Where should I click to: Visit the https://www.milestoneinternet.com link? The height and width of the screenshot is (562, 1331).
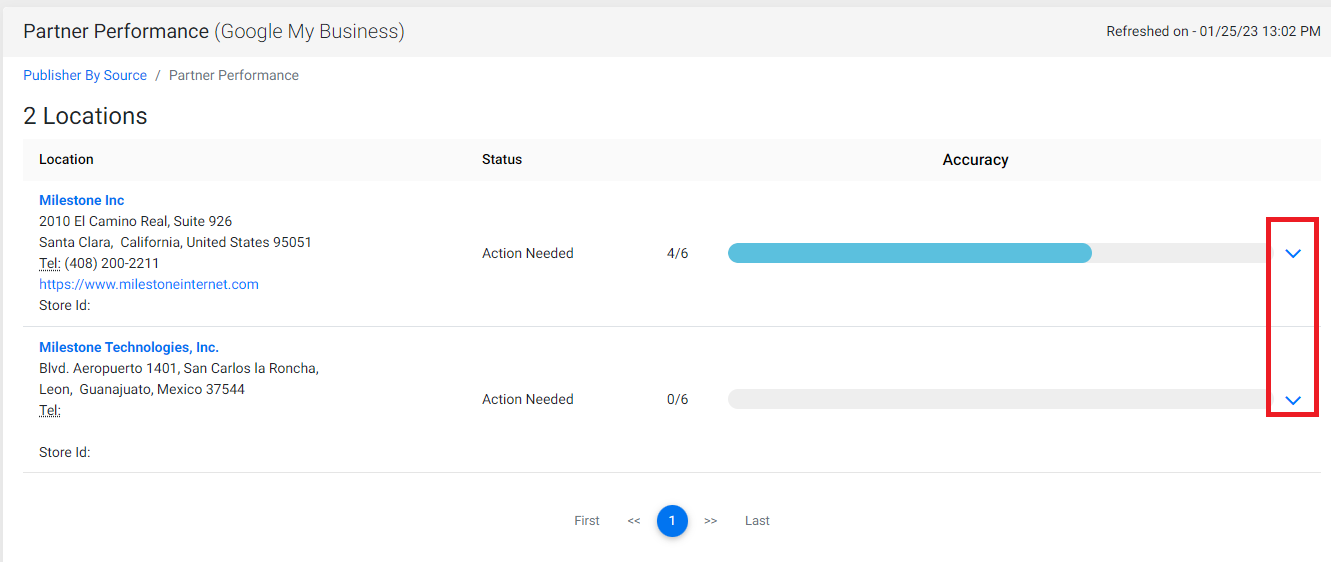click(149, 284)
